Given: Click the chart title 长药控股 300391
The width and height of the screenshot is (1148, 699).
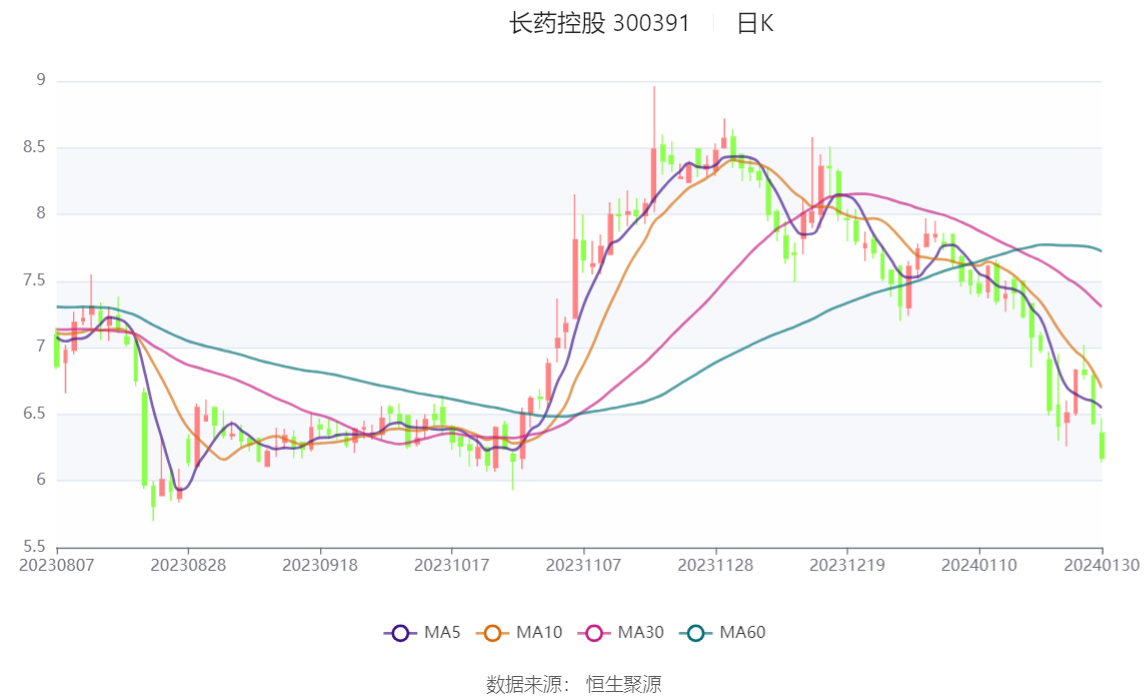Looking at the screenshot, I should [600, 23].
